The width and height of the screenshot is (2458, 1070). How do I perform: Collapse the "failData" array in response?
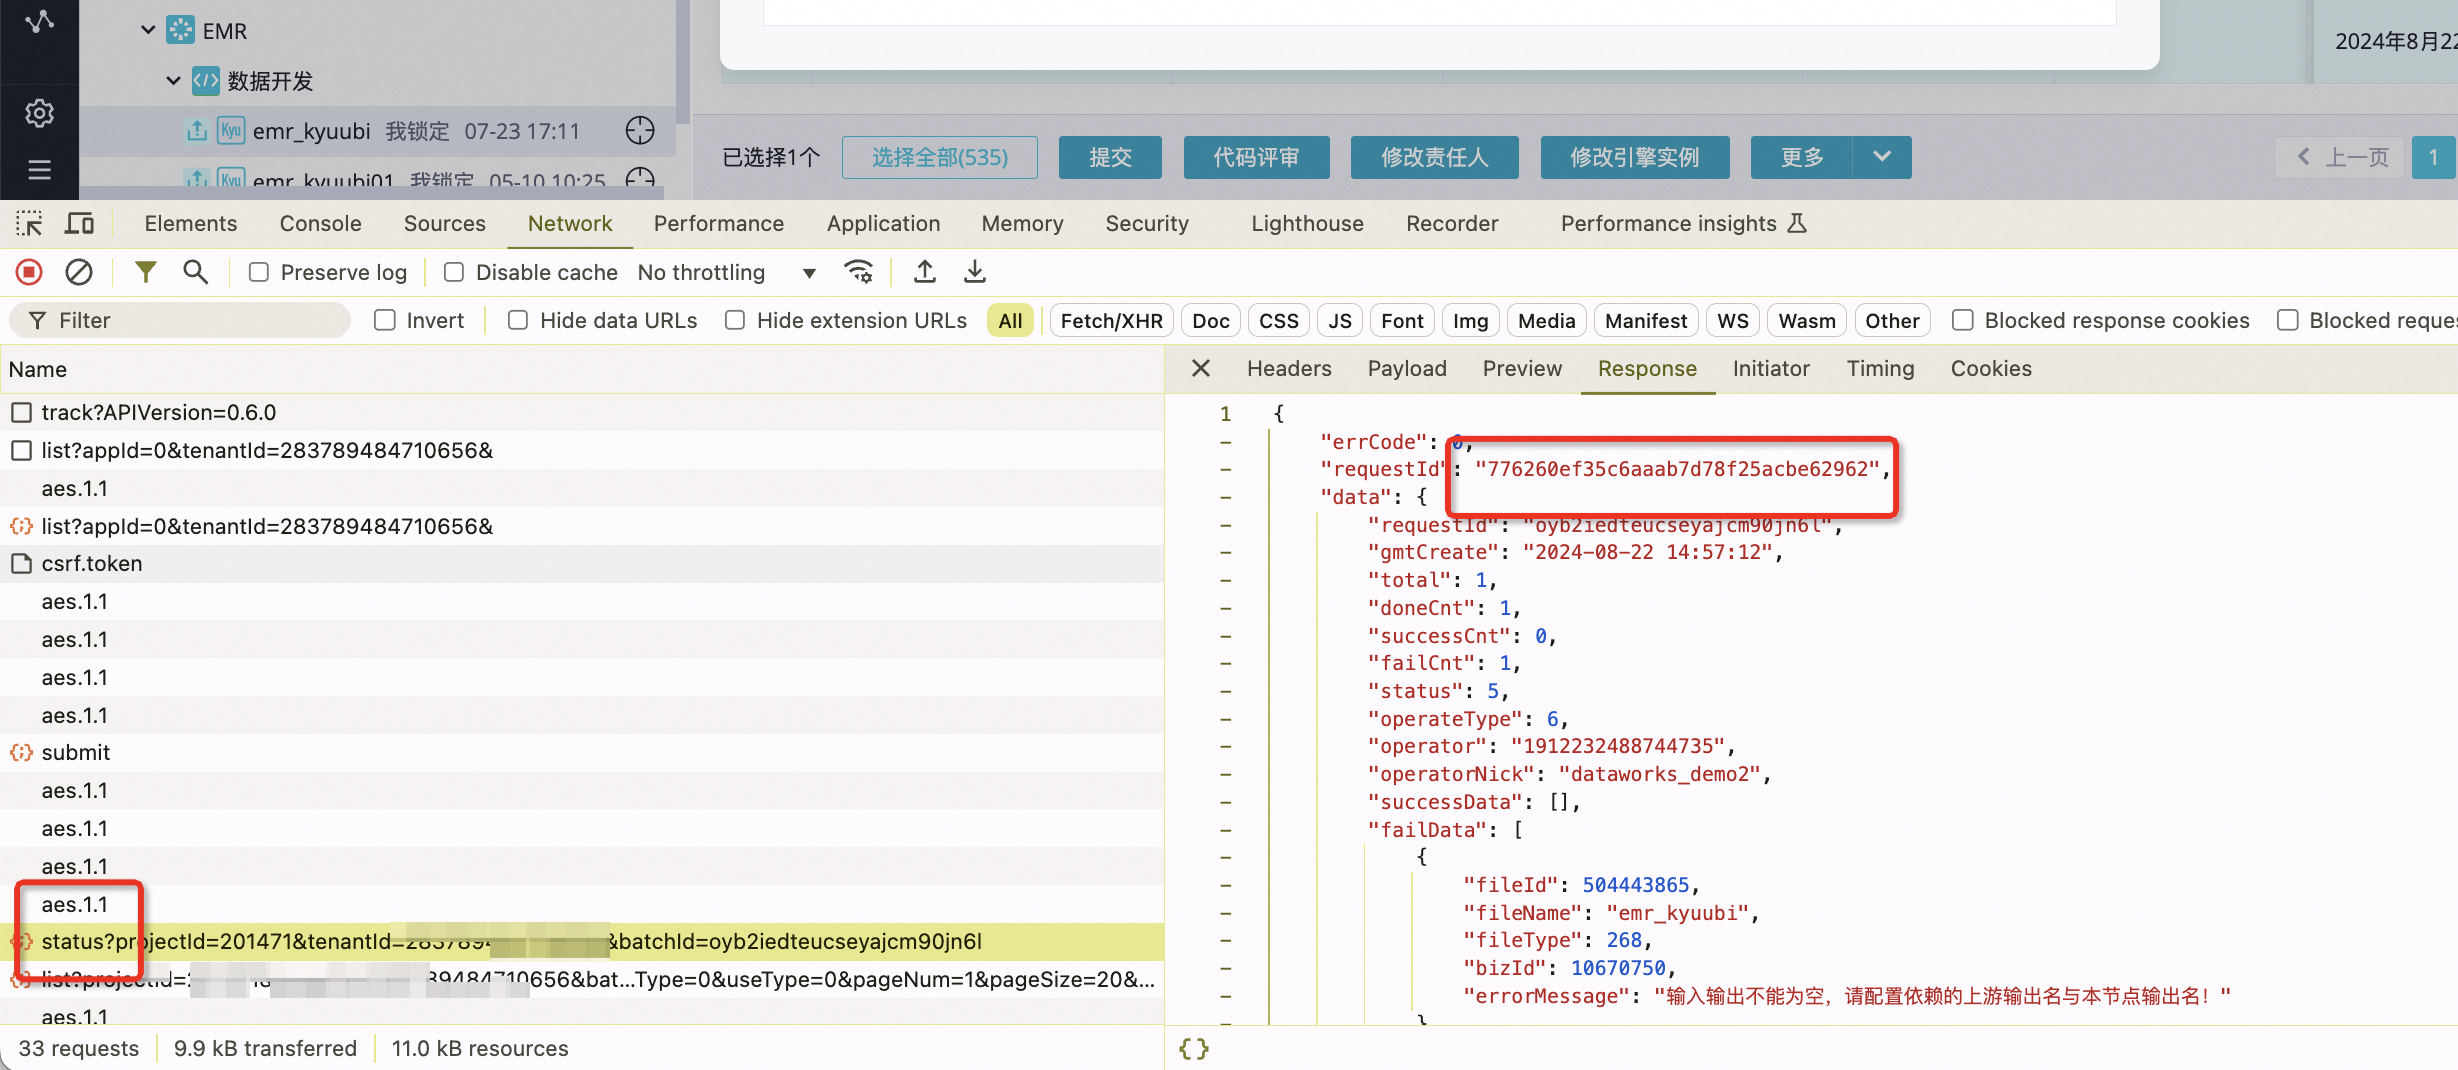click(1226, 830)
